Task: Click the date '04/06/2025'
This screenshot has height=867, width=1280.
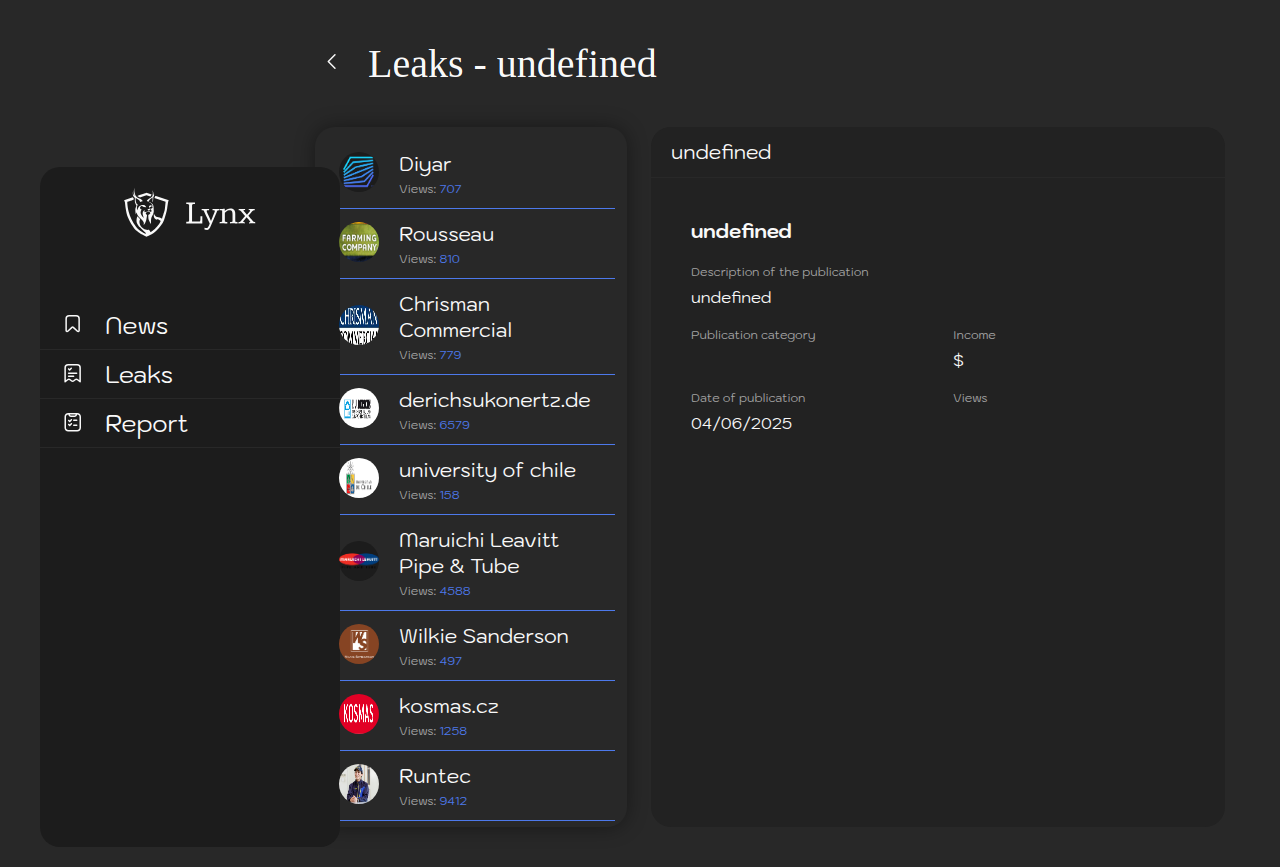Action: pyautogui.click(x=741, y=423)
